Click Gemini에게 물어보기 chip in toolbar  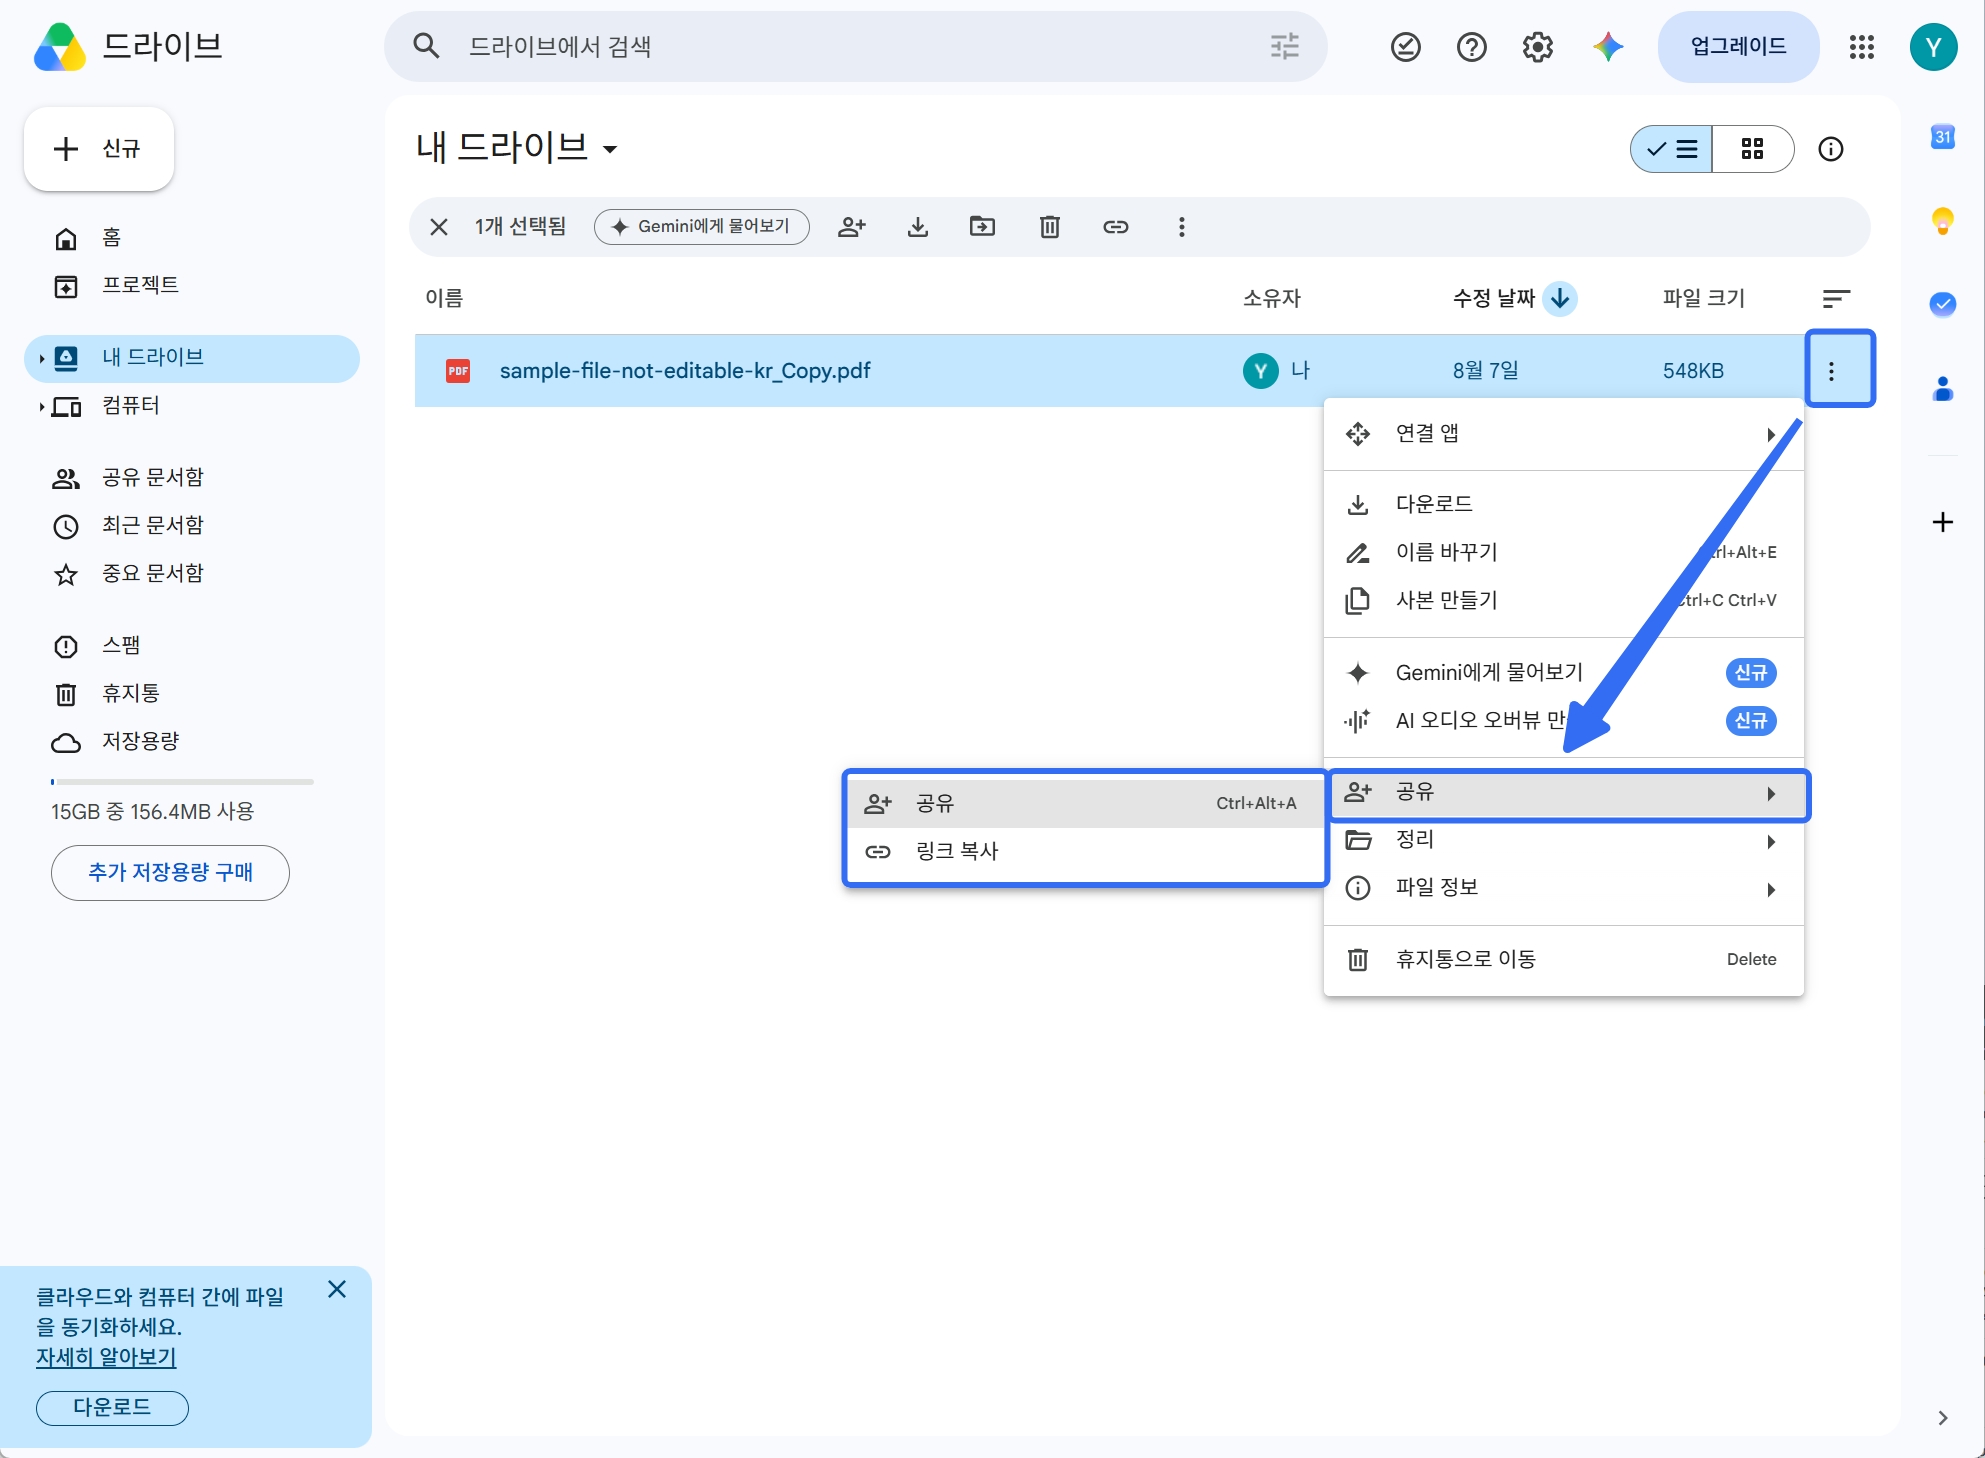(701, 227)
